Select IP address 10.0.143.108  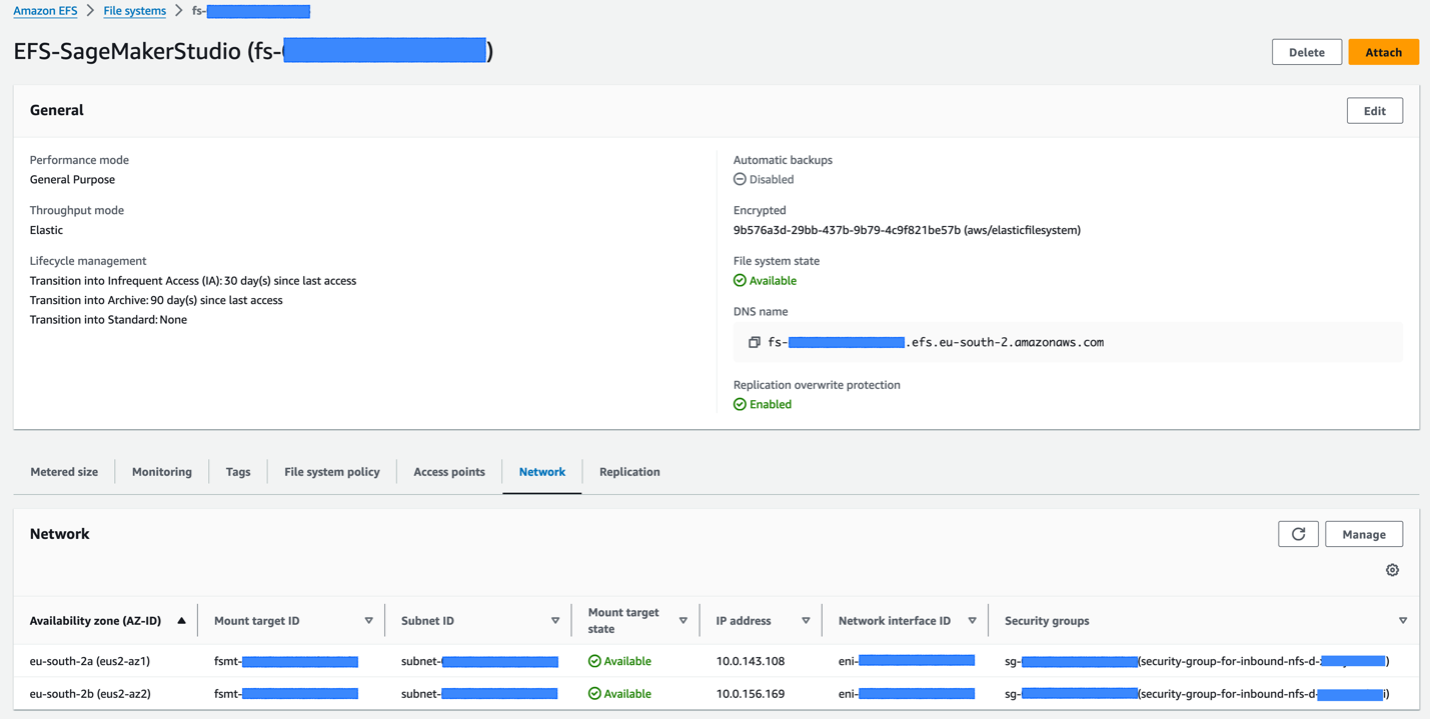pyautogui.click(x=750, y=661)
